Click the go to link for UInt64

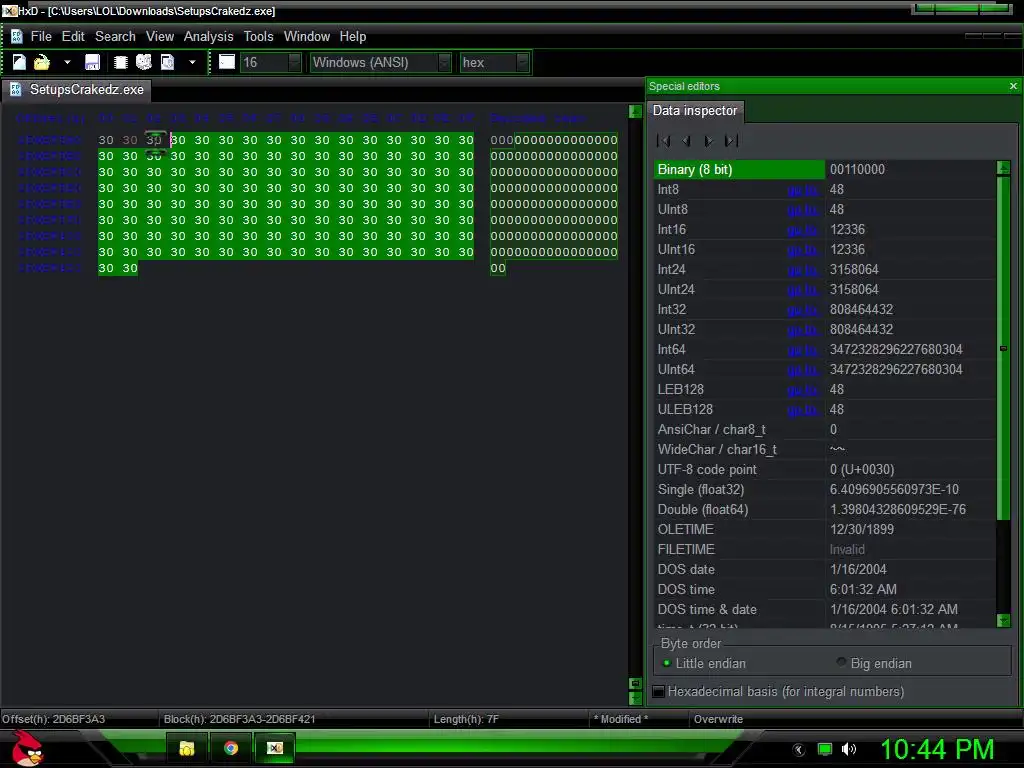[803, 370]
